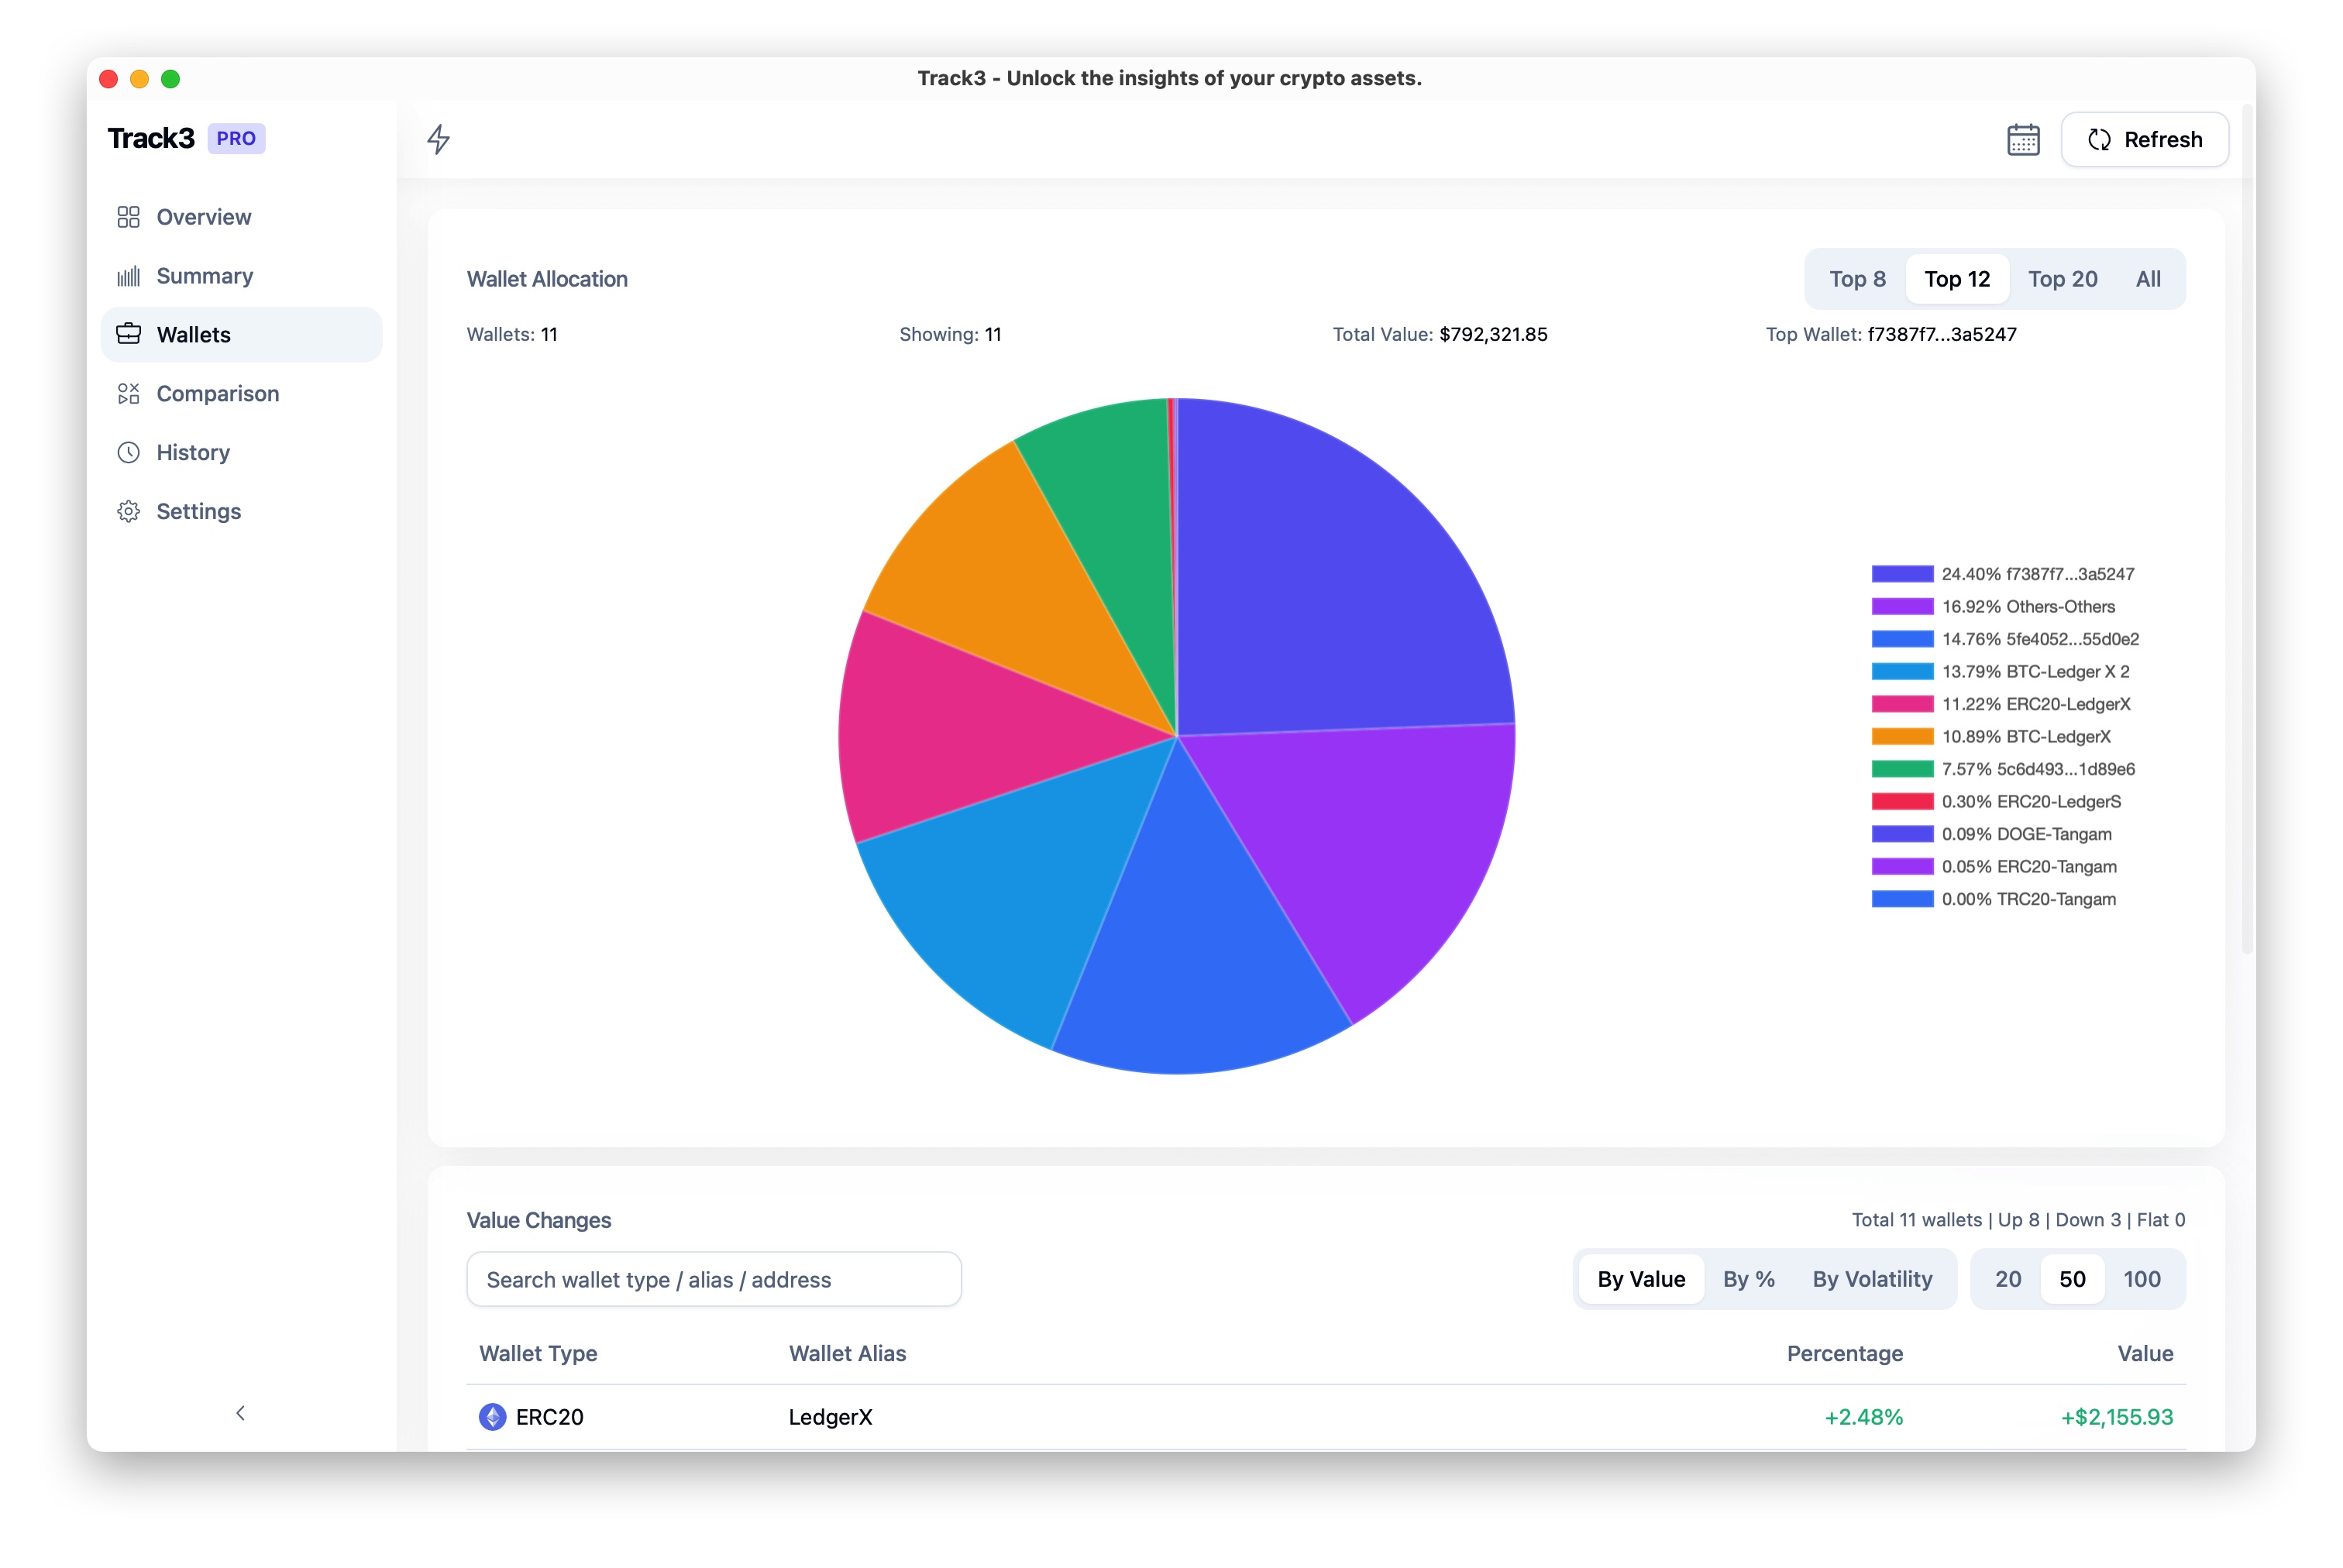Viewport: 2343px width, 1568px height.
Task: Click the Comparison icon in sidebar
Action: (128, 394)
